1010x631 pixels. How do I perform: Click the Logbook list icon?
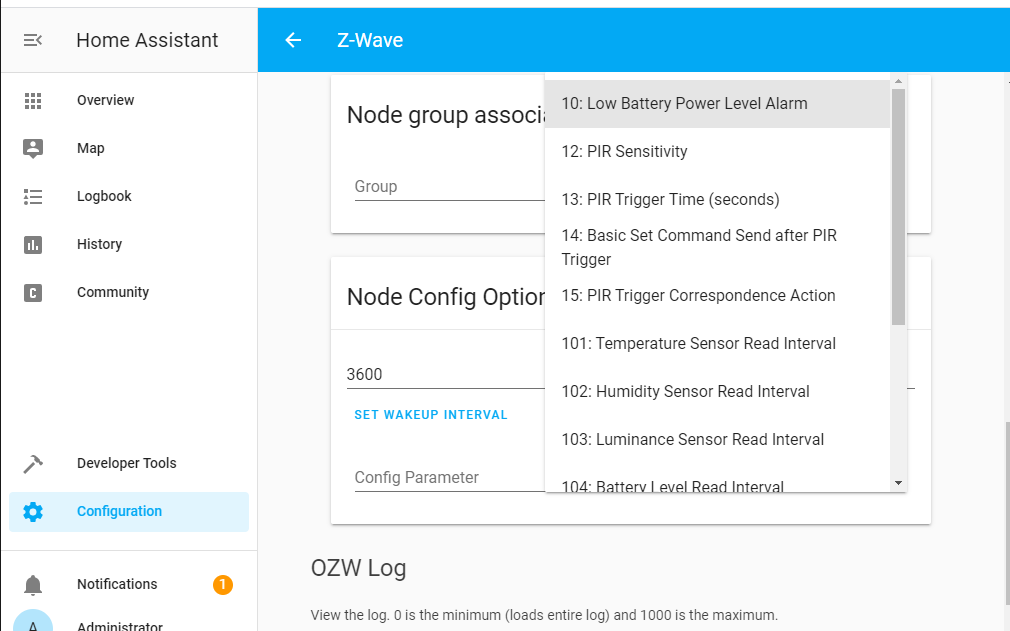(x=33, y=196)
